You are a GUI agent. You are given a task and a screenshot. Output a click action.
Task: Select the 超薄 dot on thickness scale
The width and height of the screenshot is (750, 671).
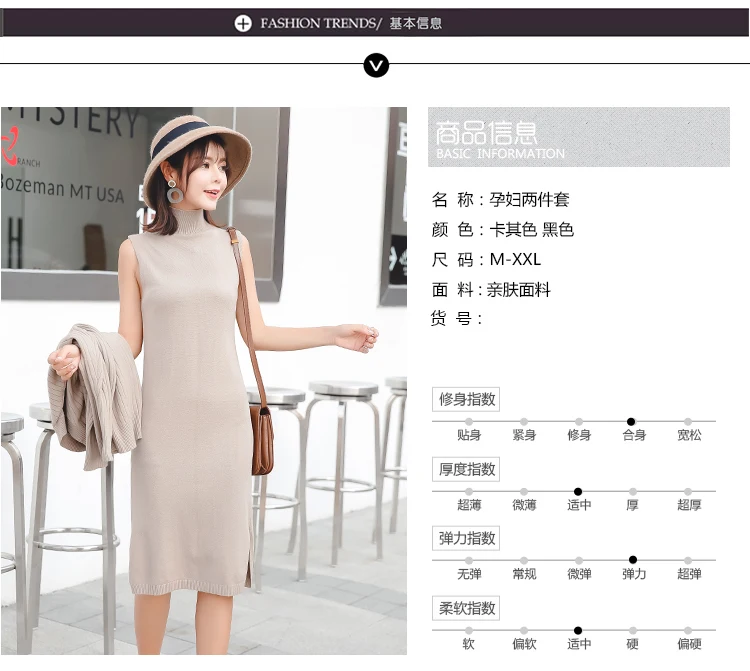click(x=469, y=491)
